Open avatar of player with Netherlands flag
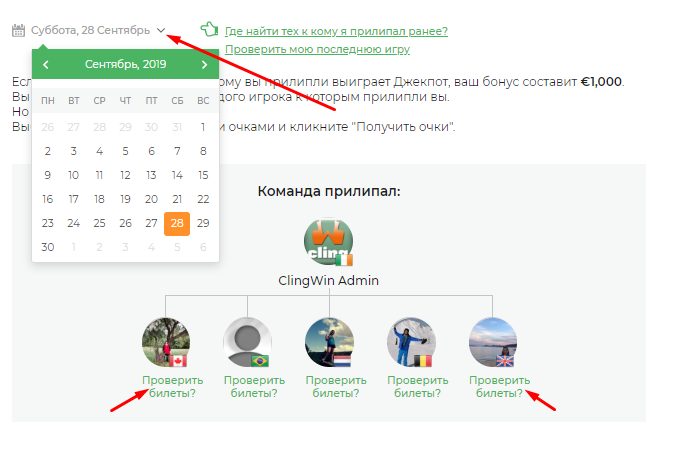 (x=329, y=342)
